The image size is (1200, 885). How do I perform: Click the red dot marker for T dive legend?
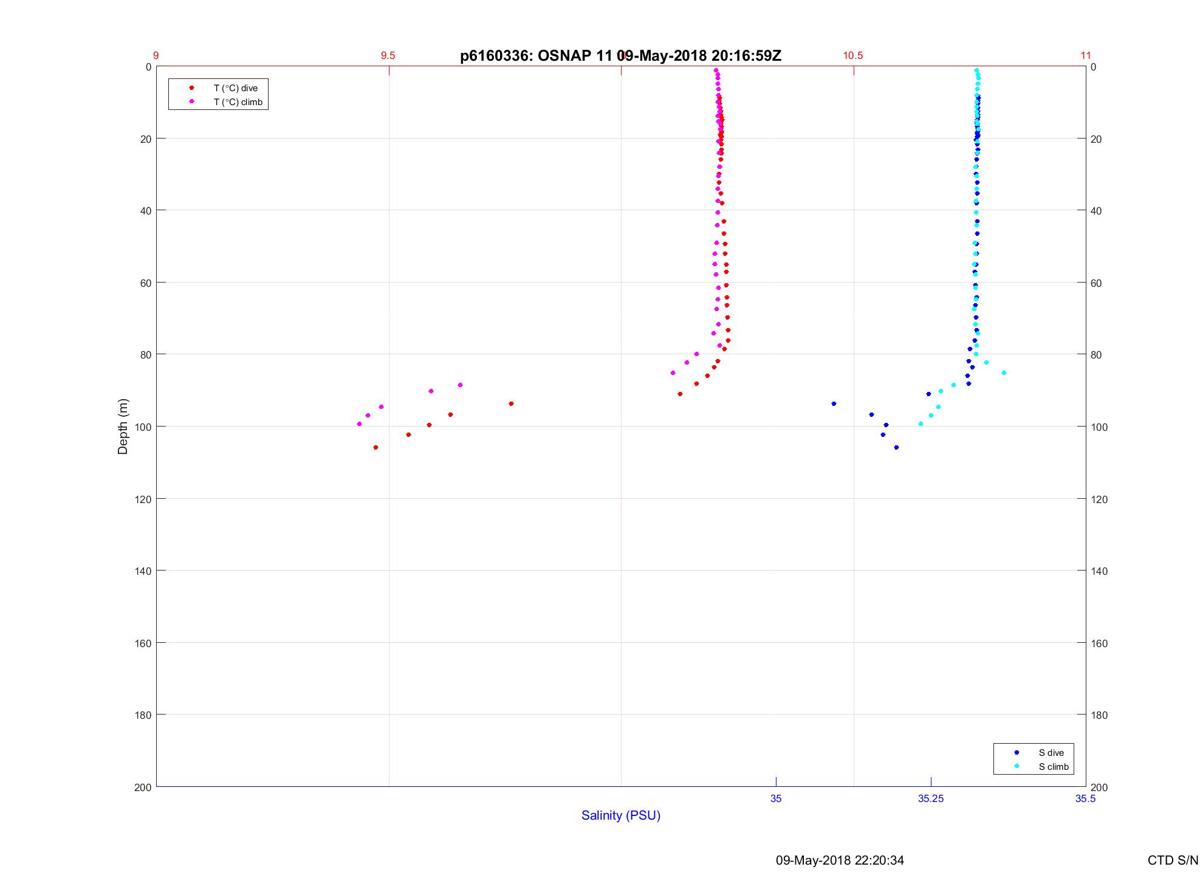click(191, 88)
